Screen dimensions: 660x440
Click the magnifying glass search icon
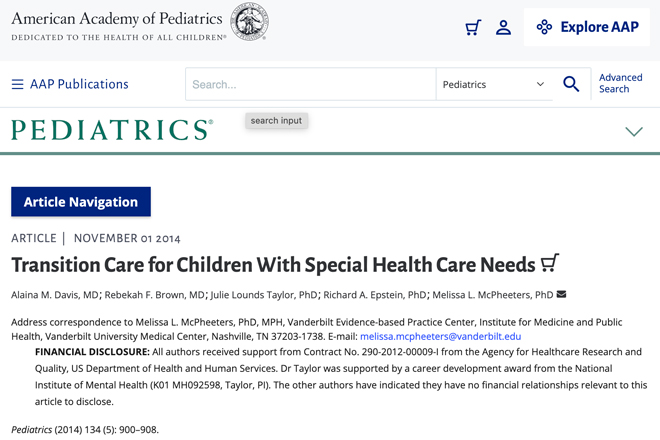(571, 84)
